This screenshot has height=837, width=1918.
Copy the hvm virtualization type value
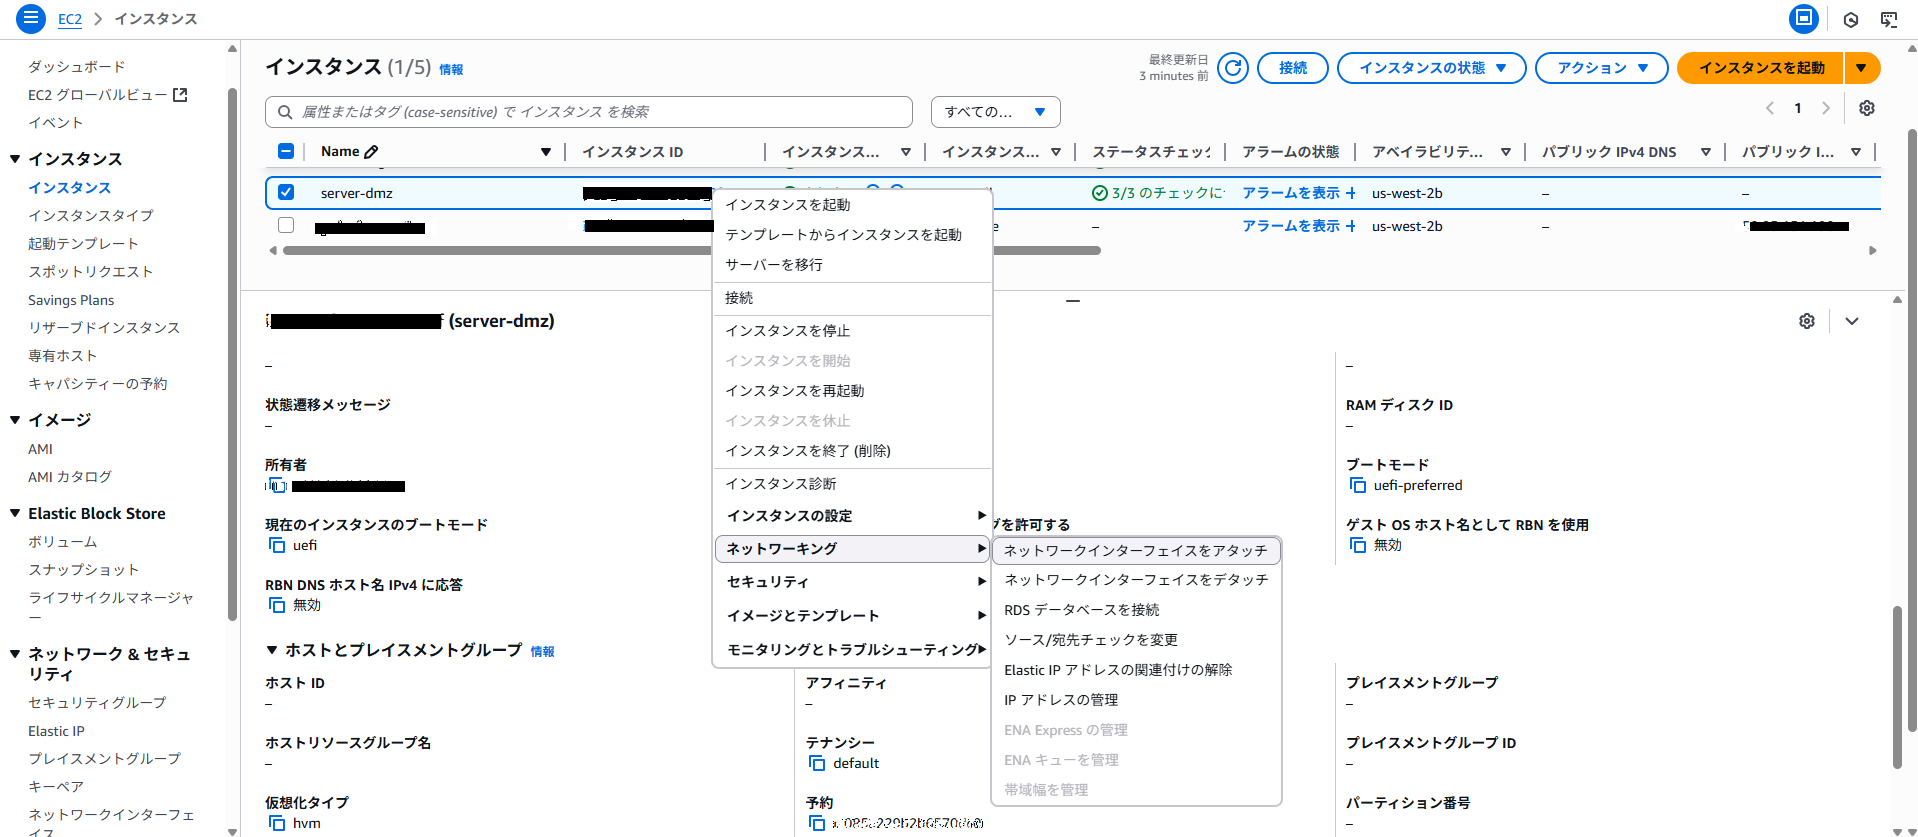tap(277, 823)
